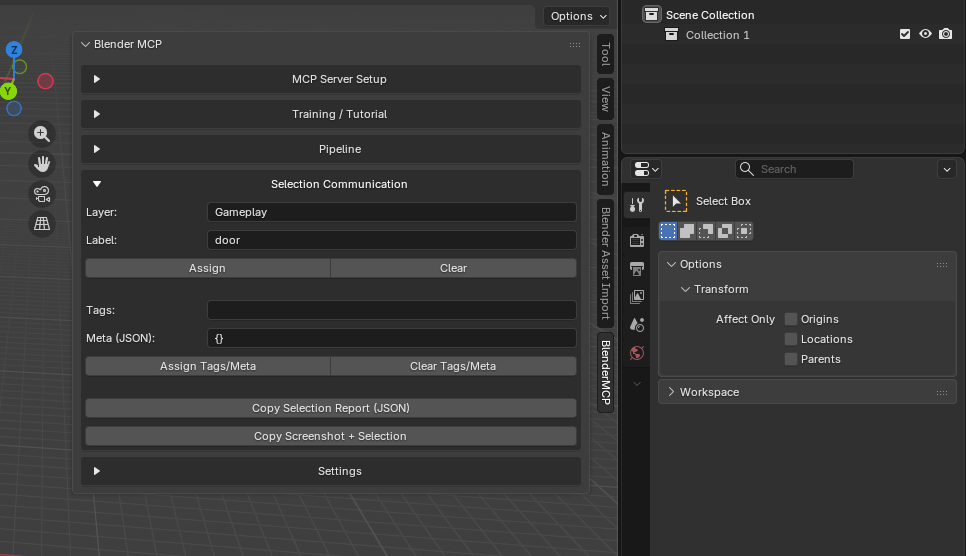Enable Affect Only Parents checkbox
The image size is (966, 556).
coord(791,359)
